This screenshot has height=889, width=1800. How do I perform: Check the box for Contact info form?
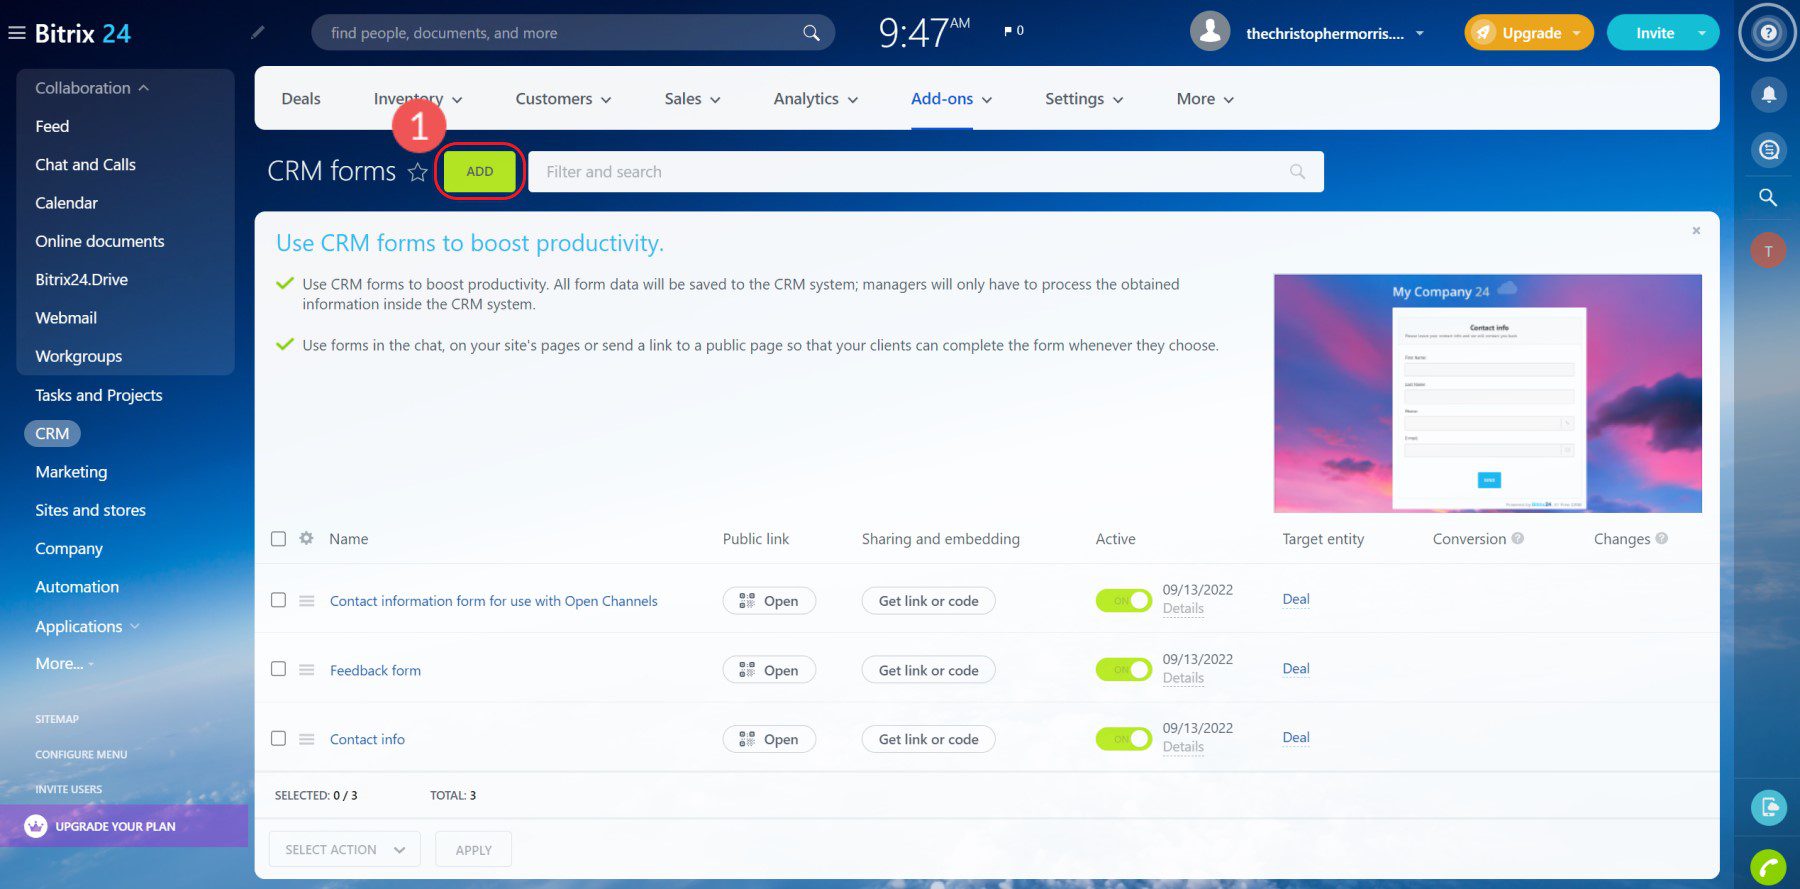click(279, 738)
